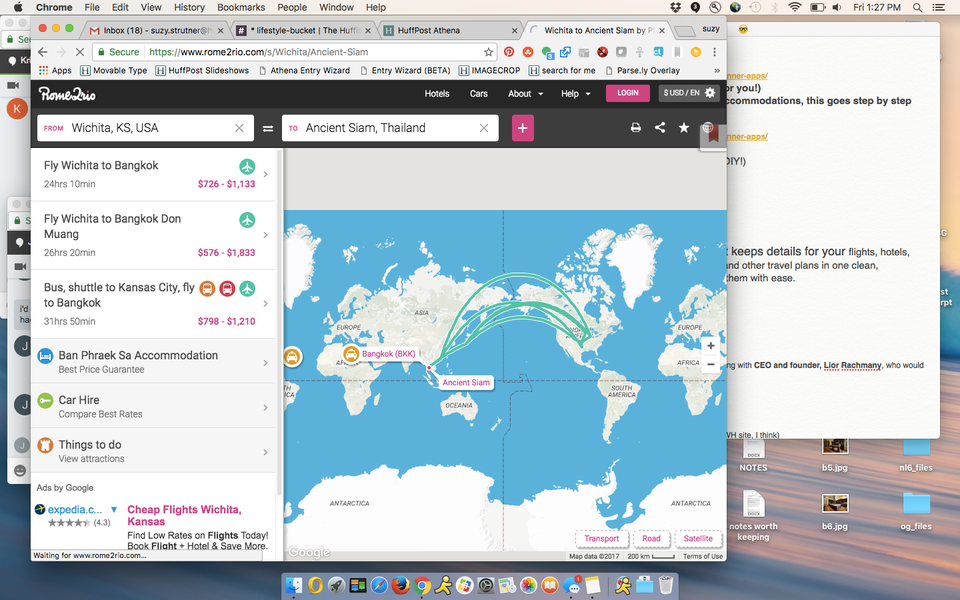The image size is (960, 600).
Task: Switch map to Road view
Action: [x=651, y=538]
